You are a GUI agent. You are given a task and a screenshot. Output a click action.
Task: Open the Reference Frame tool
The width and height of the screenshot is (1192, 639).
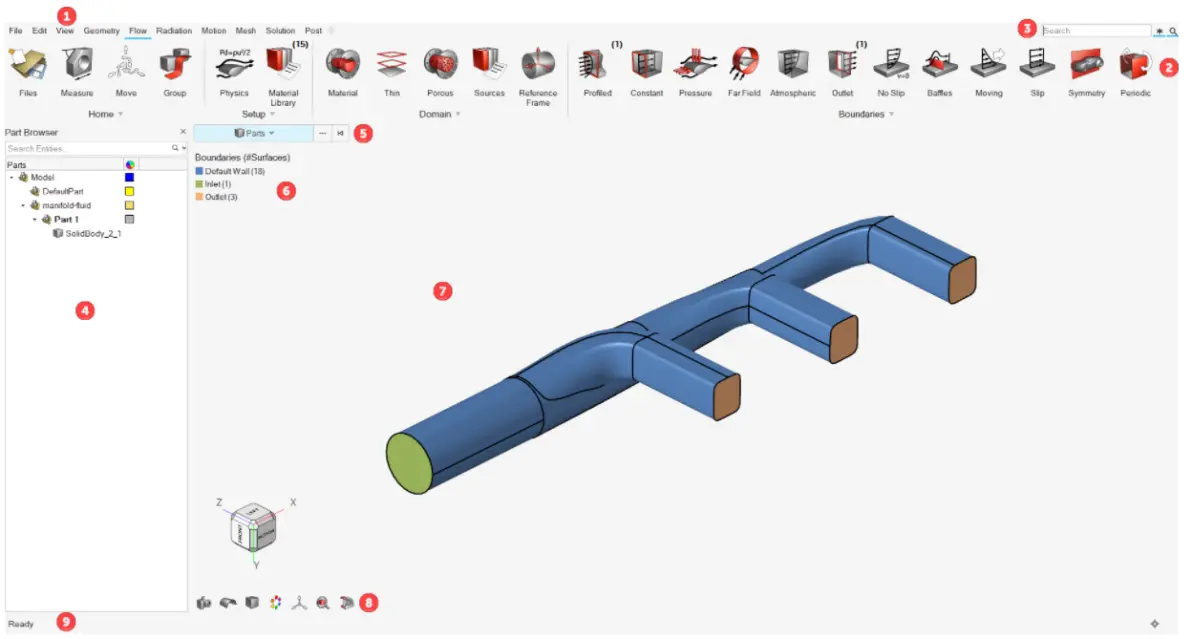[x=537, y=67]
